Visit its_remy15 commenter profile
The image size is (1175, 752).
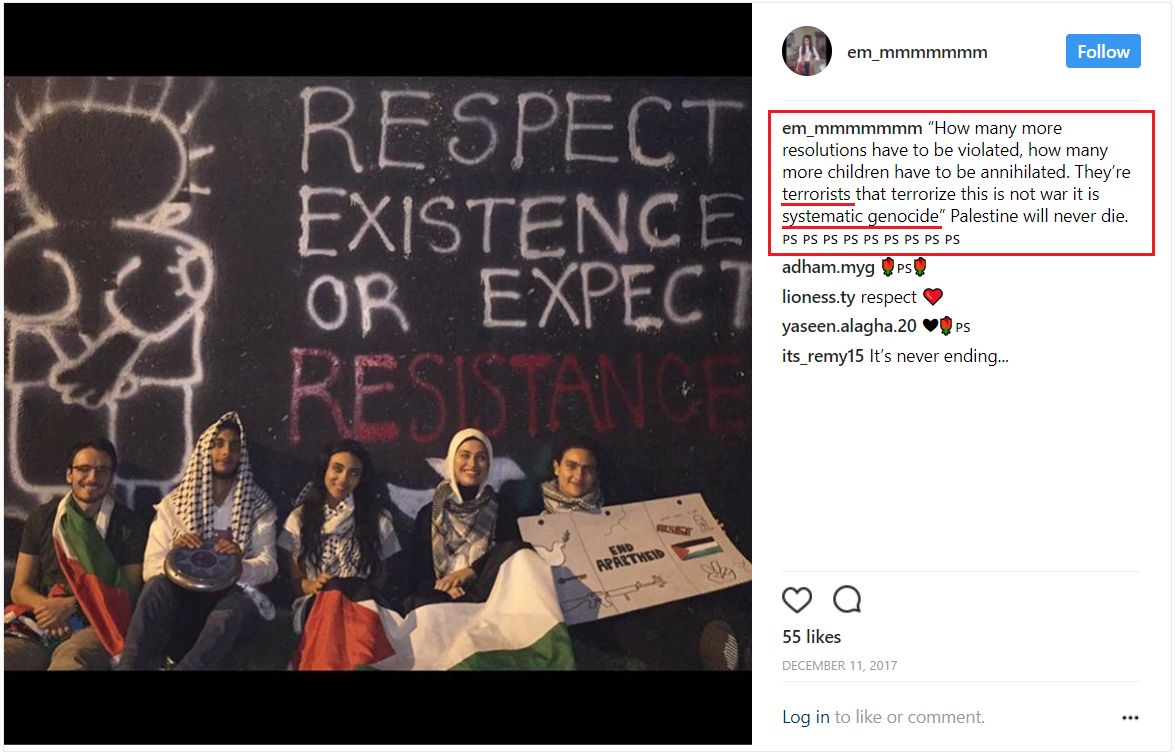click(823, 357)
